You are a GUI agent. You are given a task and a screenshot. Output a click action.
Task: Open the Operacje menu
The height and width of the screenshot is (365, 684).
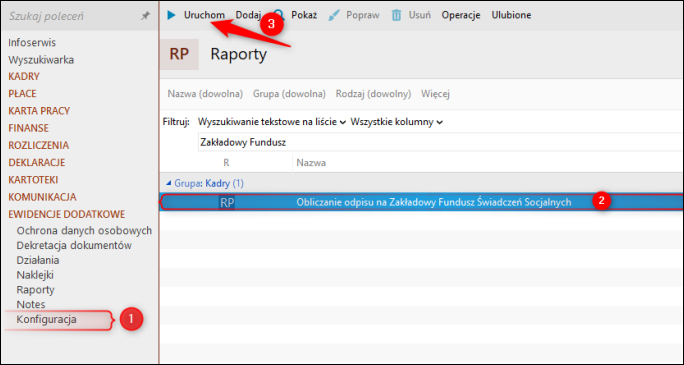(x=461, y=15)
